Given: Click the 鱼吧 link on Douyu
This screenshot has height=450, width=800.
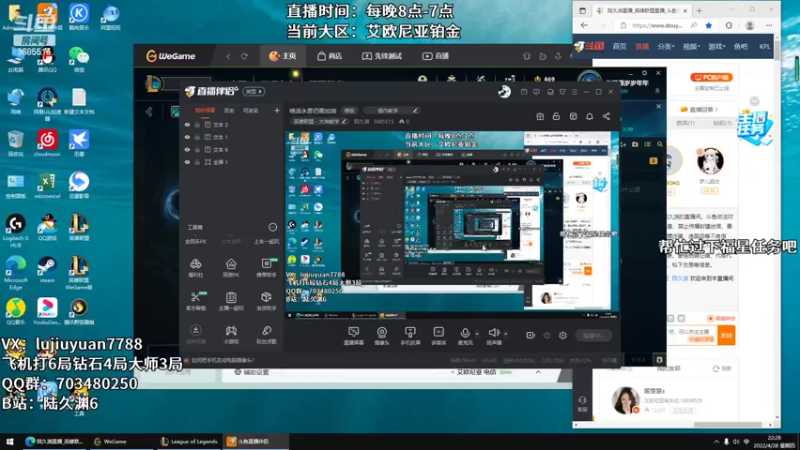Looking at the screenshot, I should coord(741,46).
